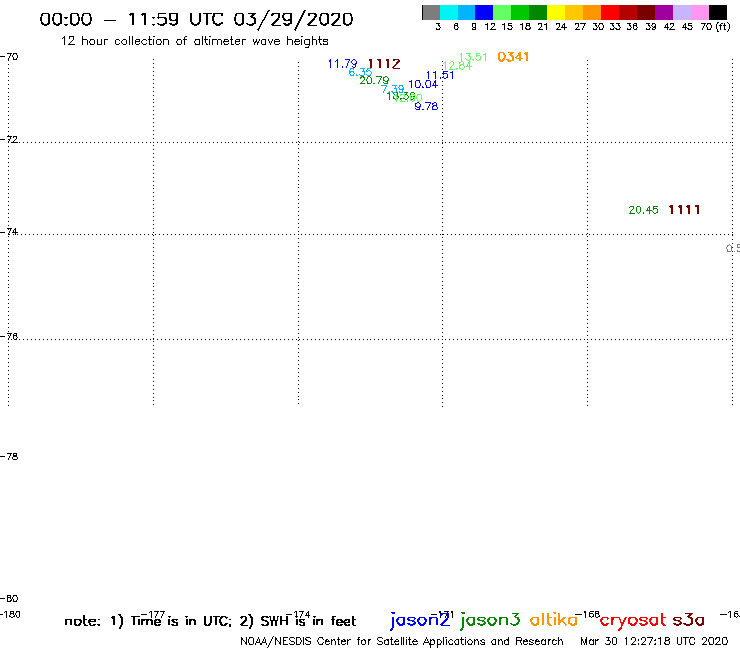Image resolution: width=740 pixels, height=650 pixels.
Task: Click the date title 00:00 – 11:59 UTC 03/29/2020
Action: pos(196,20)
